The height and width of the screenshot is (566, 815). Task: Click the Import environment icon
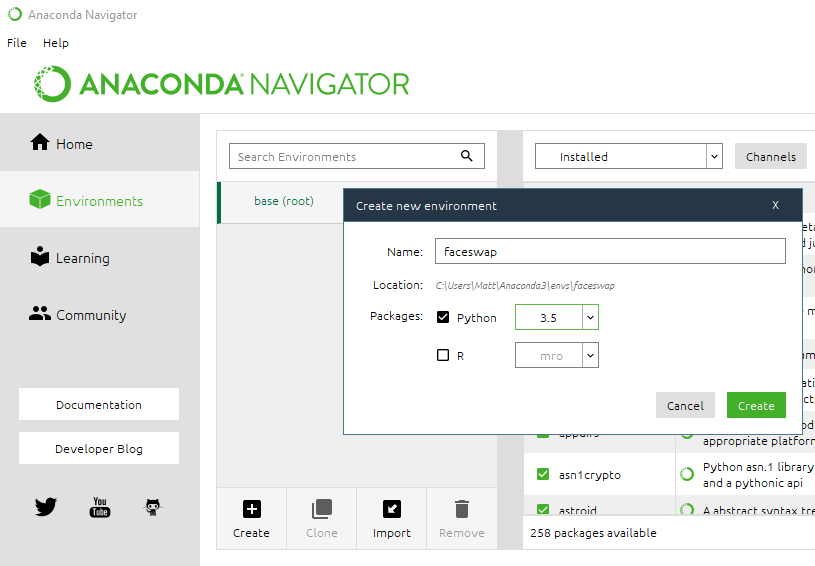point(392,509)
